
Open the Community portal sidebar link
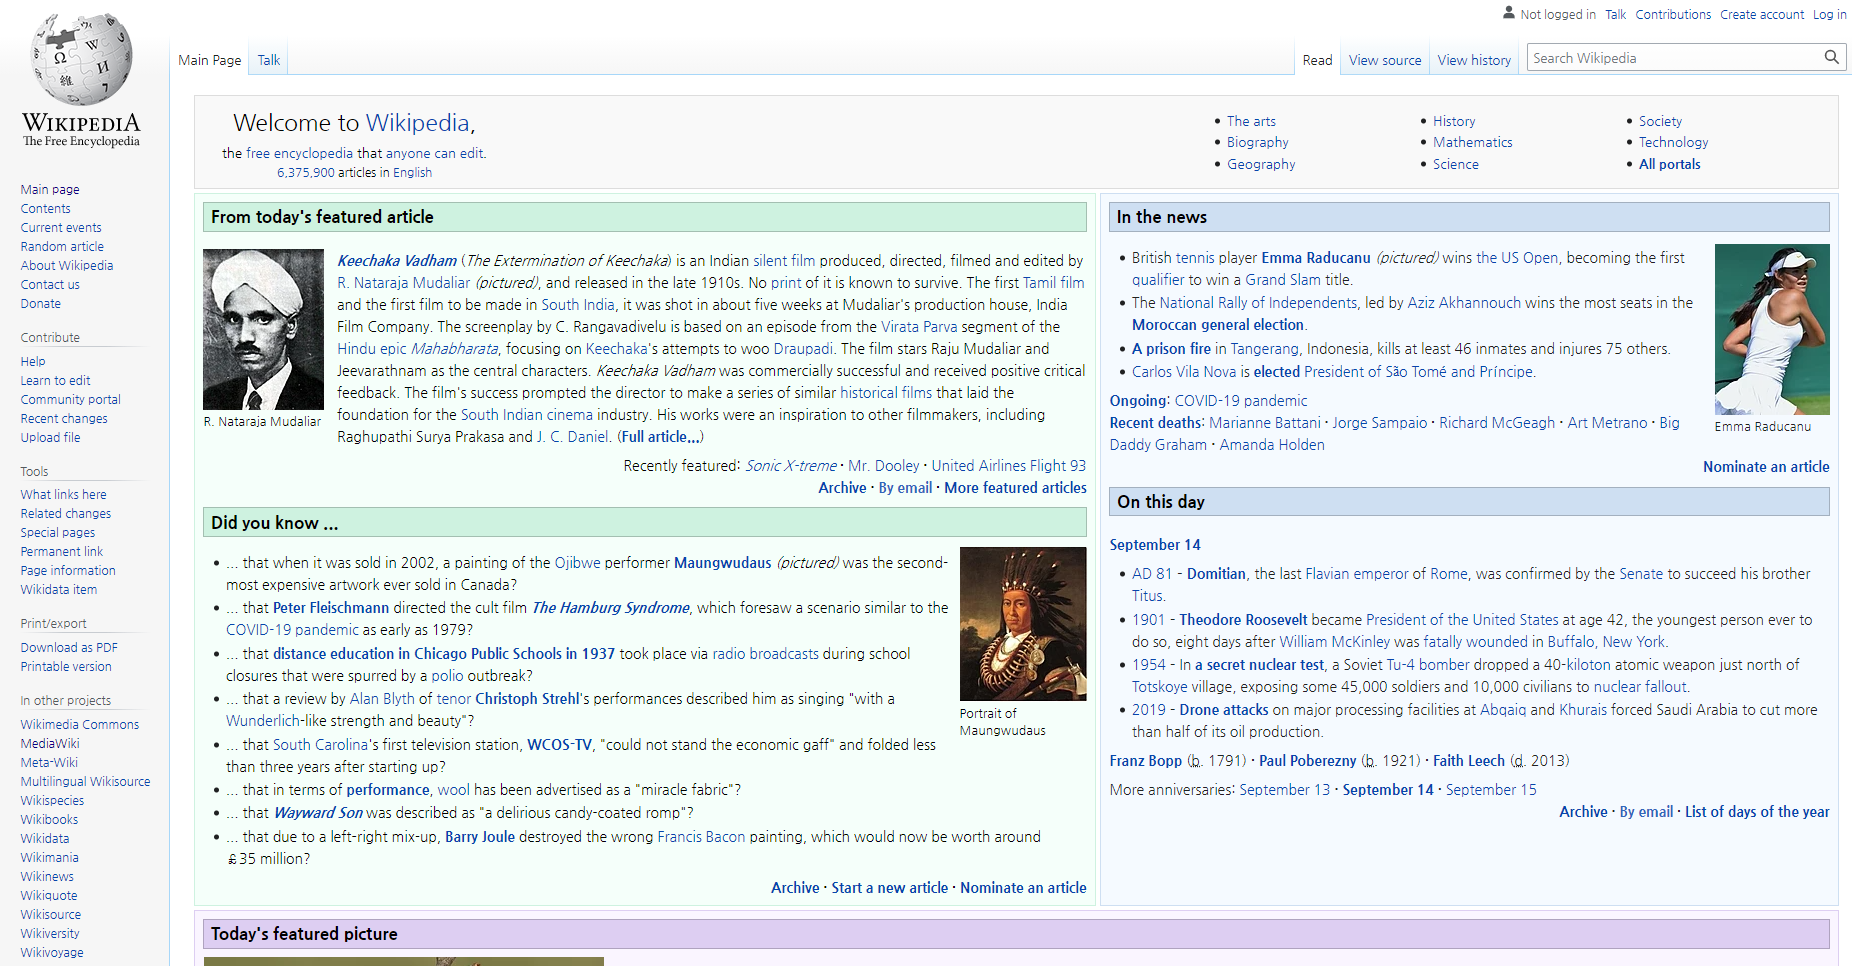pyautogui.click(x=70, y=399)
